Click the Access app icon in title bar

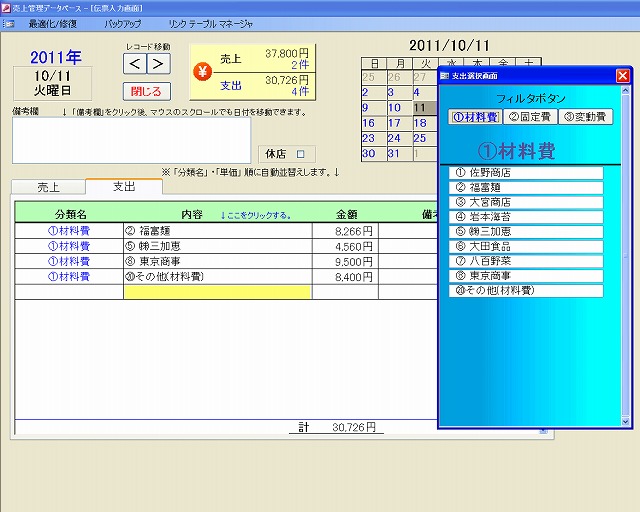[6, 8]
